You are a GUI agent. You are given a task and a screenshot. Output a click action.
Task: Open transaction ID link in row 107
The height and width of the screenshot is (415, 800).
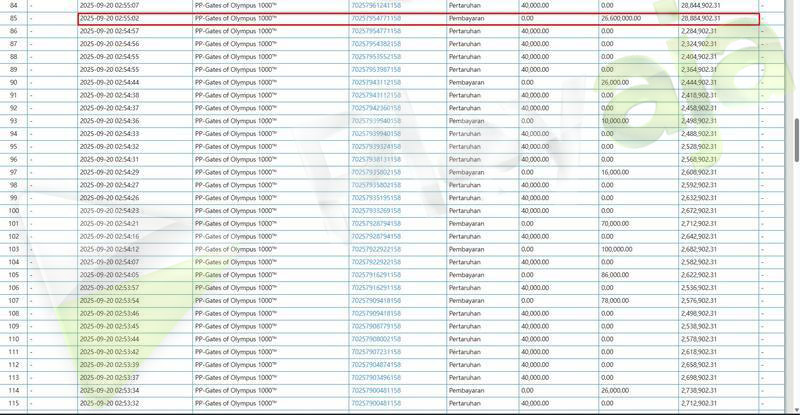coord(376,300)
